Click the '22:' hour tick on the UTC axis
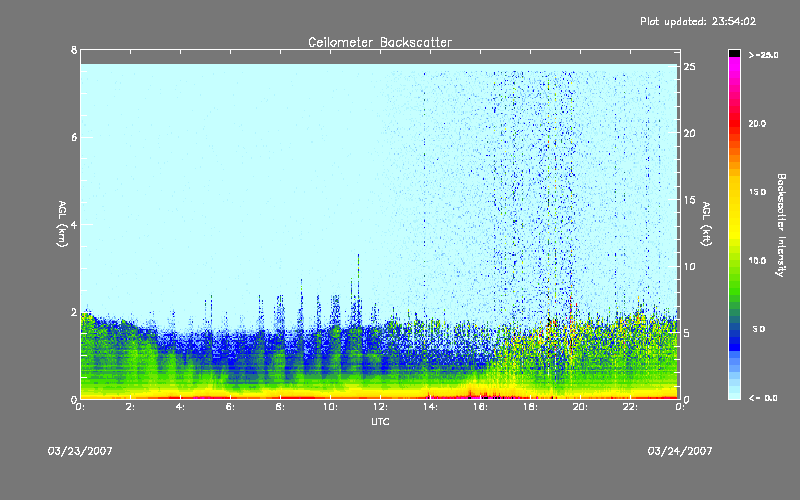The image size is (800, 500). [x=631, y=407]
